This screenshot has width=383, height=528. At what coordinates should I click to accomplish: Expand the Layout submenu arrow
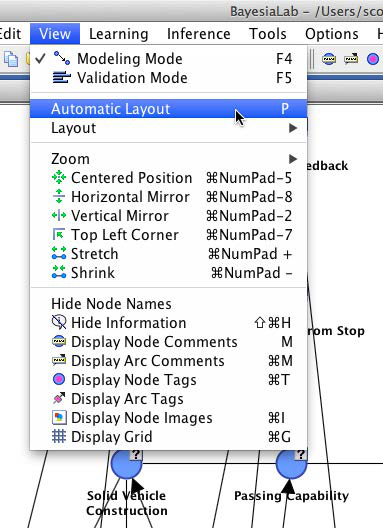[x=293, y=128]
